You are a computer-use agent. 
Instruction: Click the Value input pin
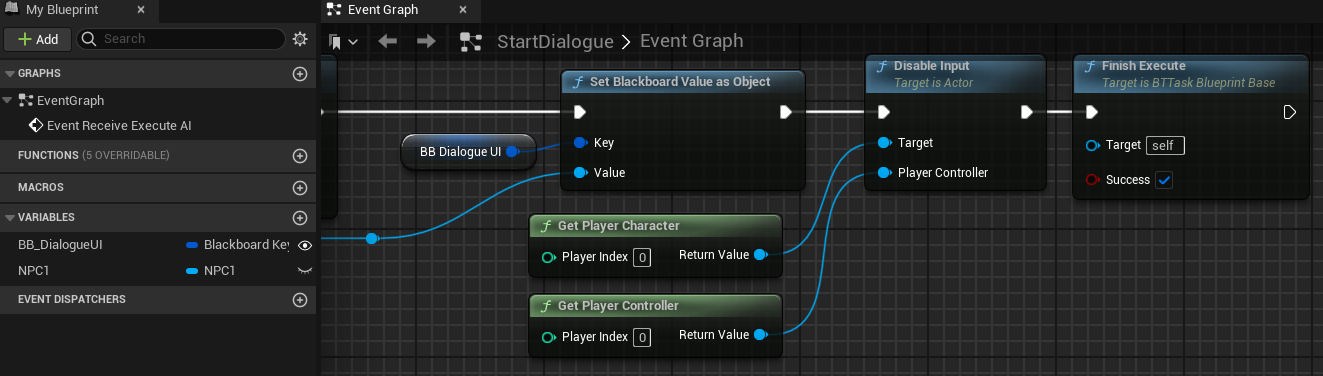[580, 173]
